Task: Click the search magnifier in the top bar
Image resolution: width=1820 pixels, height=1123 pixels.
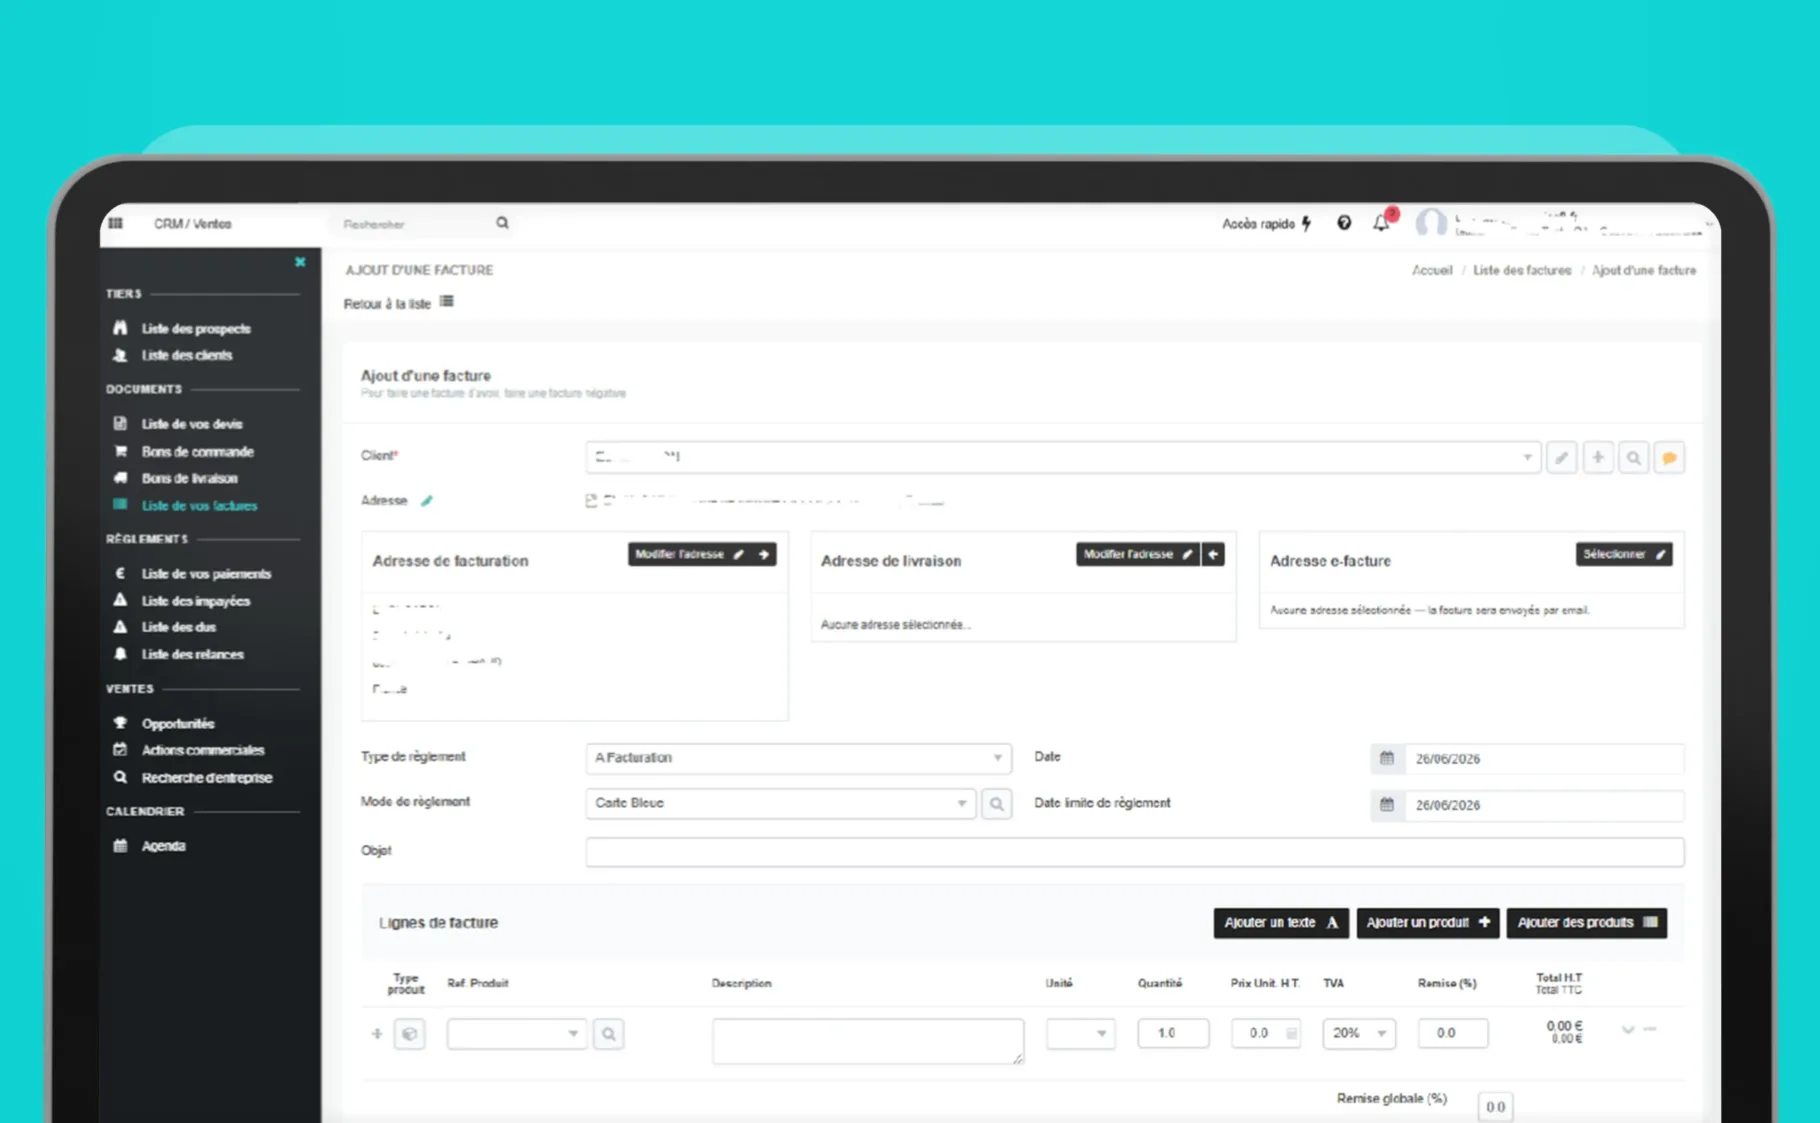Action: 502,223
